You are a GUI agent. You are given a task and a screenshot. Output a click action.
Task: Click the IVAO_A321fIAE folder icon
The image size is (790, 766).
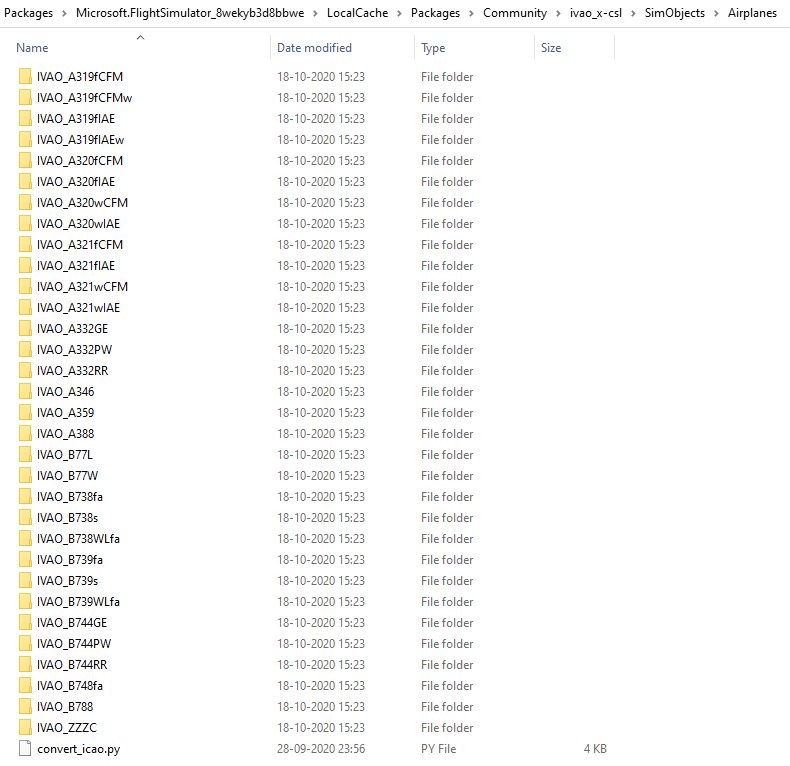pyautogui.click(x=25, y=266)
